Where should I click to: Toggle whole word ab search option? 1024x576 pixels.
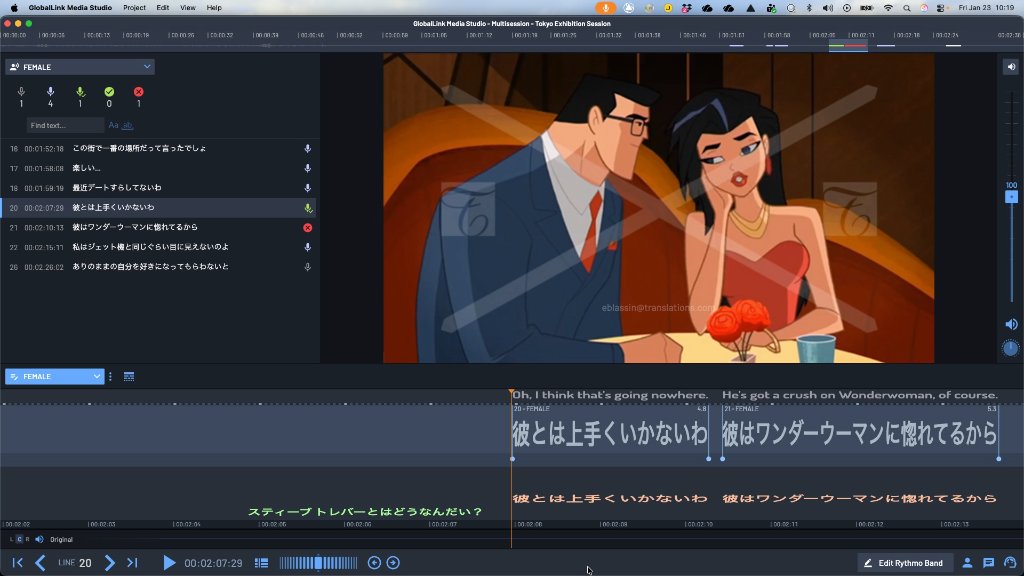coord(128,126)
